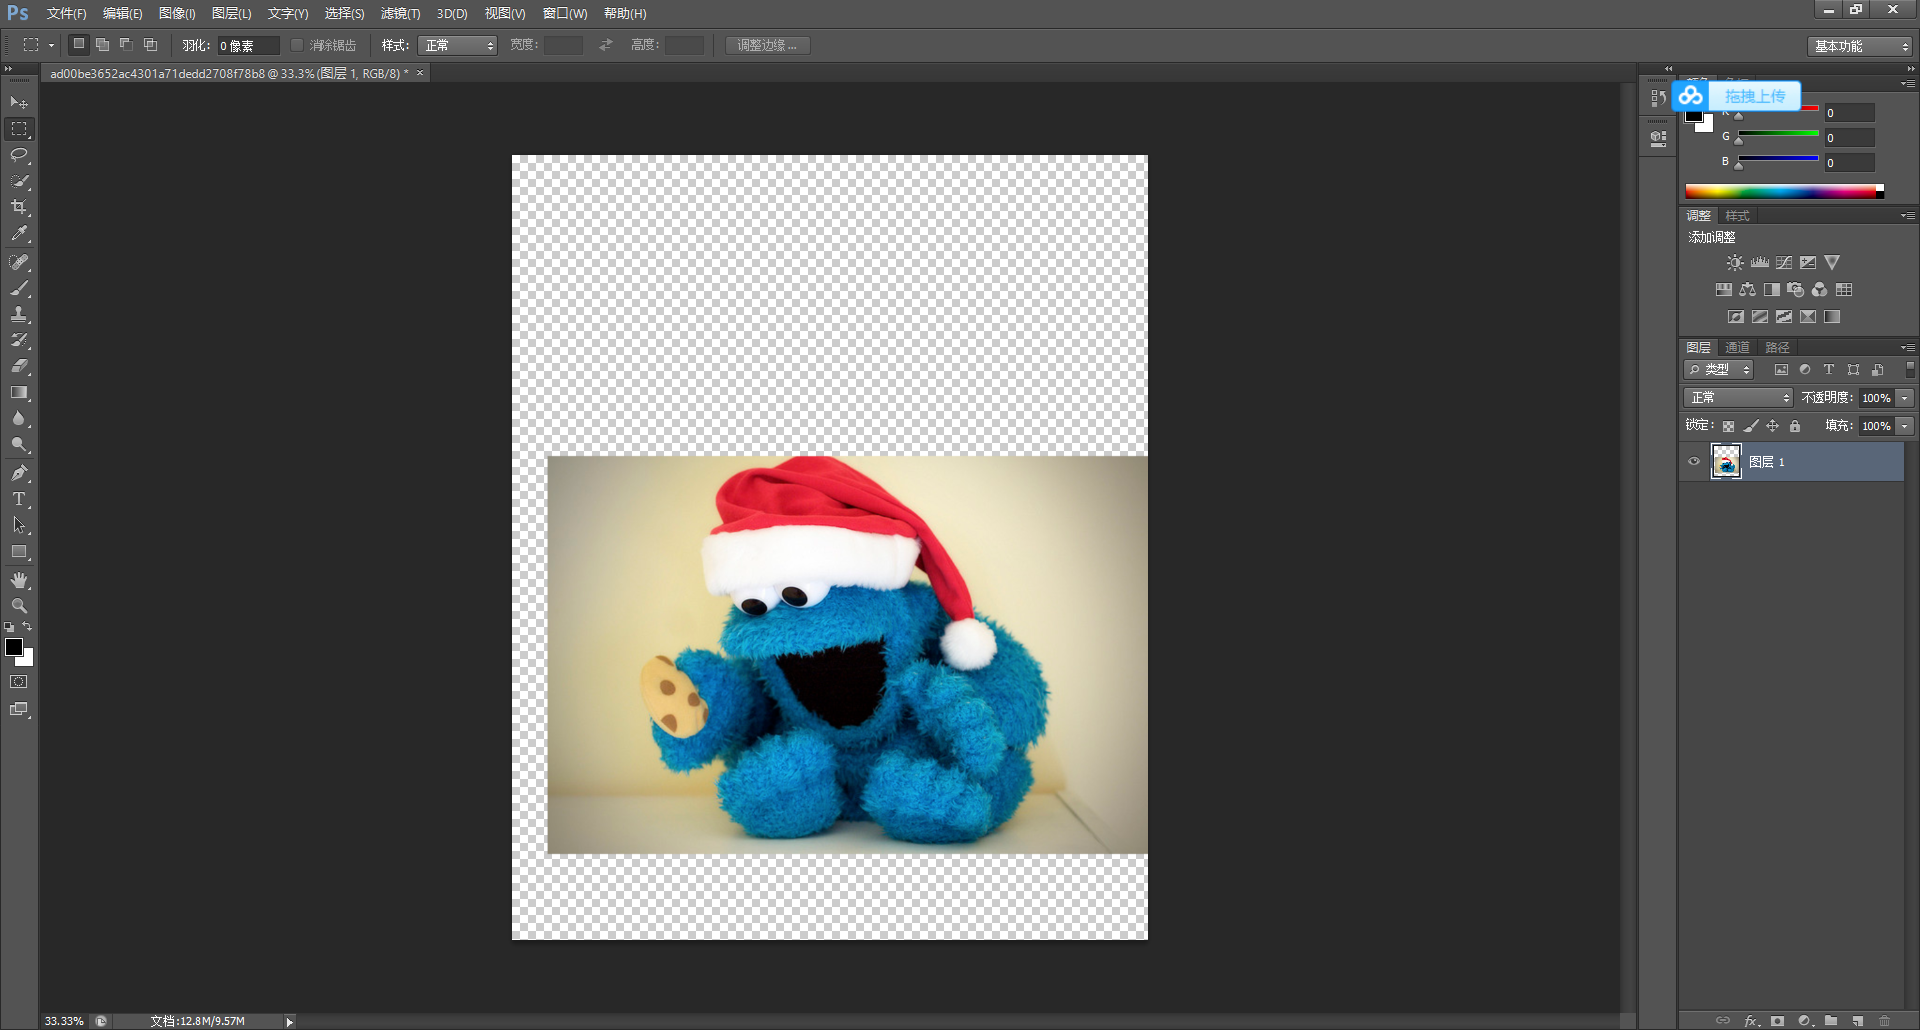Click the 调整边缘 refine edge button

(x=767, y=46)
